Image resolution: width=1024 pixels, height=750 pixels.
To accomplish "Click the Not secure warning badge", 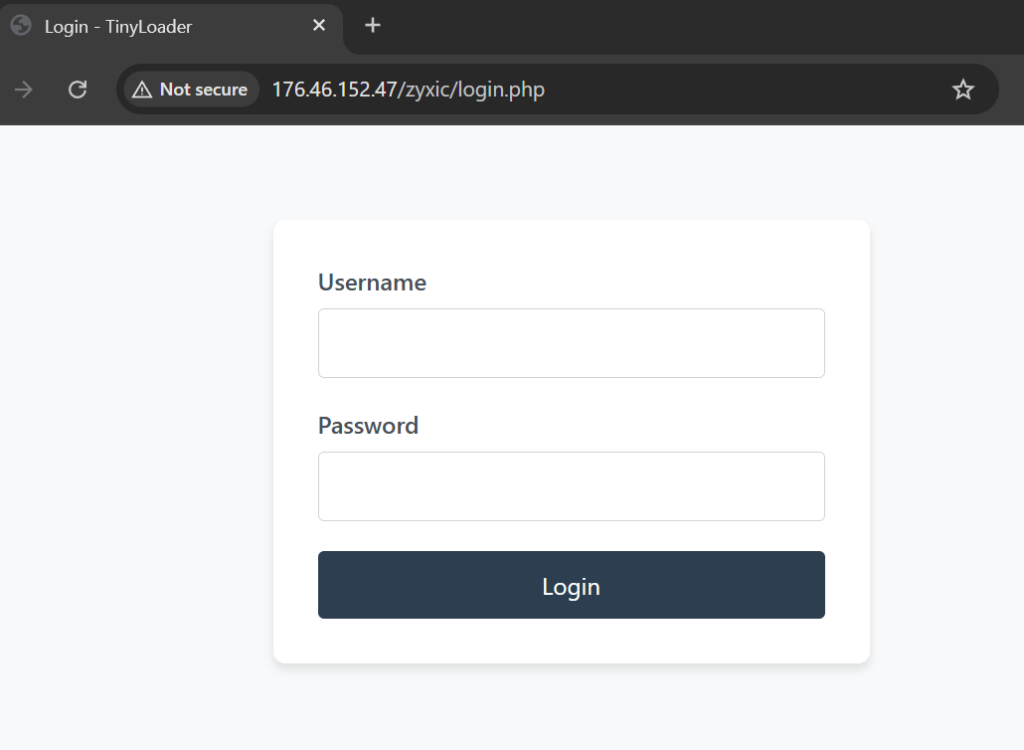I will [190, 89].
